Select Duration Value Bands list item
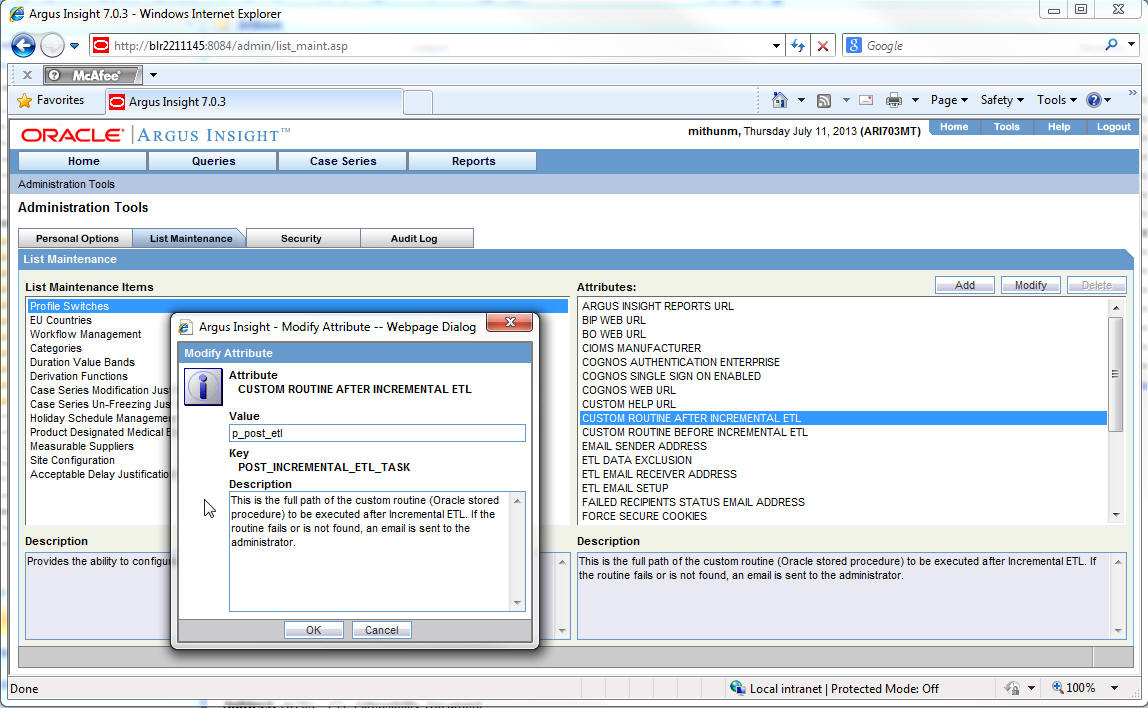The width and height of the screenshot is (1148, 708). (x=82, y=362)
